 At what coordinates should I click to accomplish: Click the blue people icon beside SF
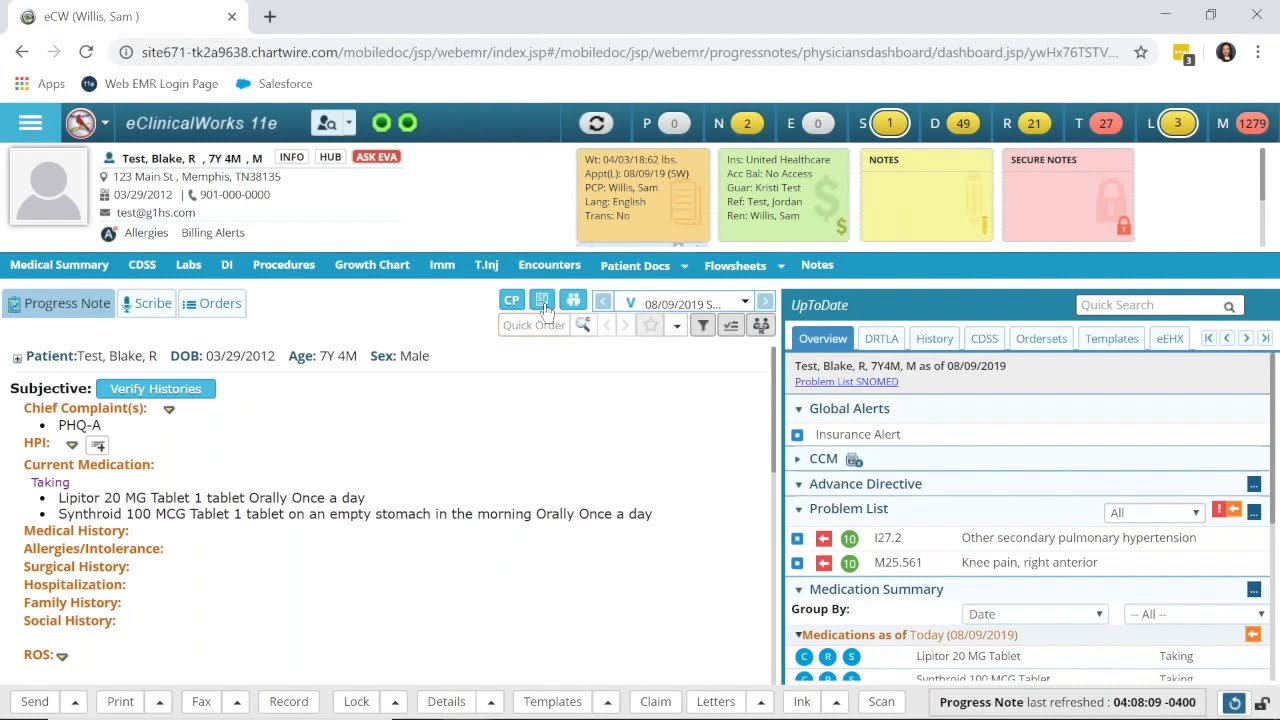point(573,301)
